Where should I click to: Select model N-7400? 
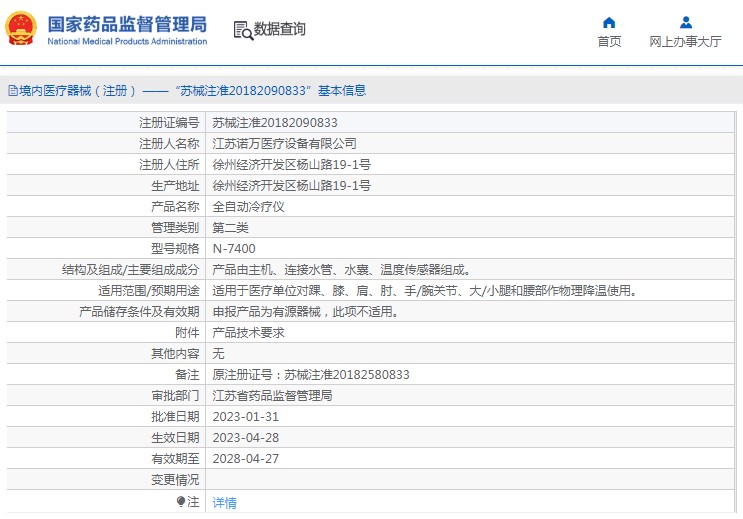[x=234, y=249]
